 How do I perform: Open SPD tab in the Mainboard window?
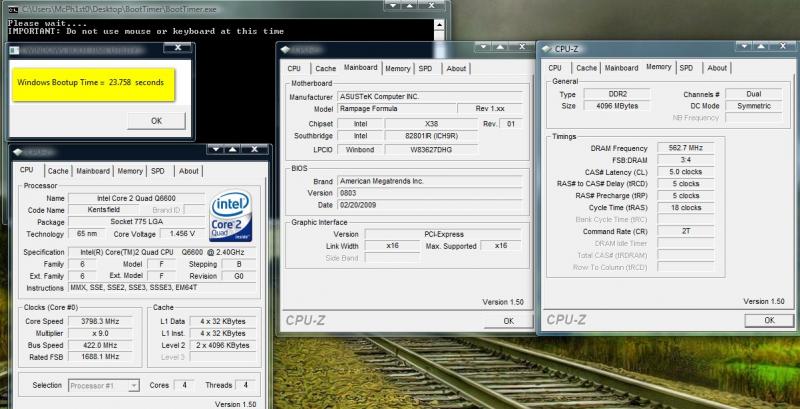[x=425, y=68]
